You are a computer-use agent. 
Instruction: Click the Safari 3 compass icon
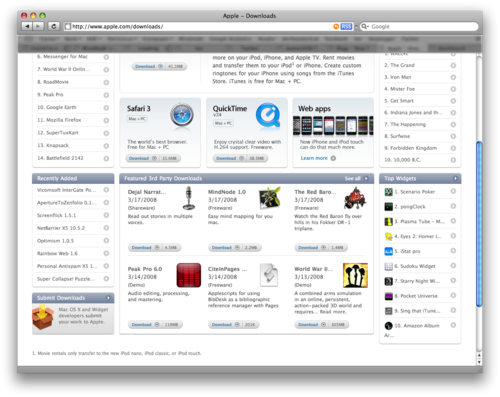182,115
